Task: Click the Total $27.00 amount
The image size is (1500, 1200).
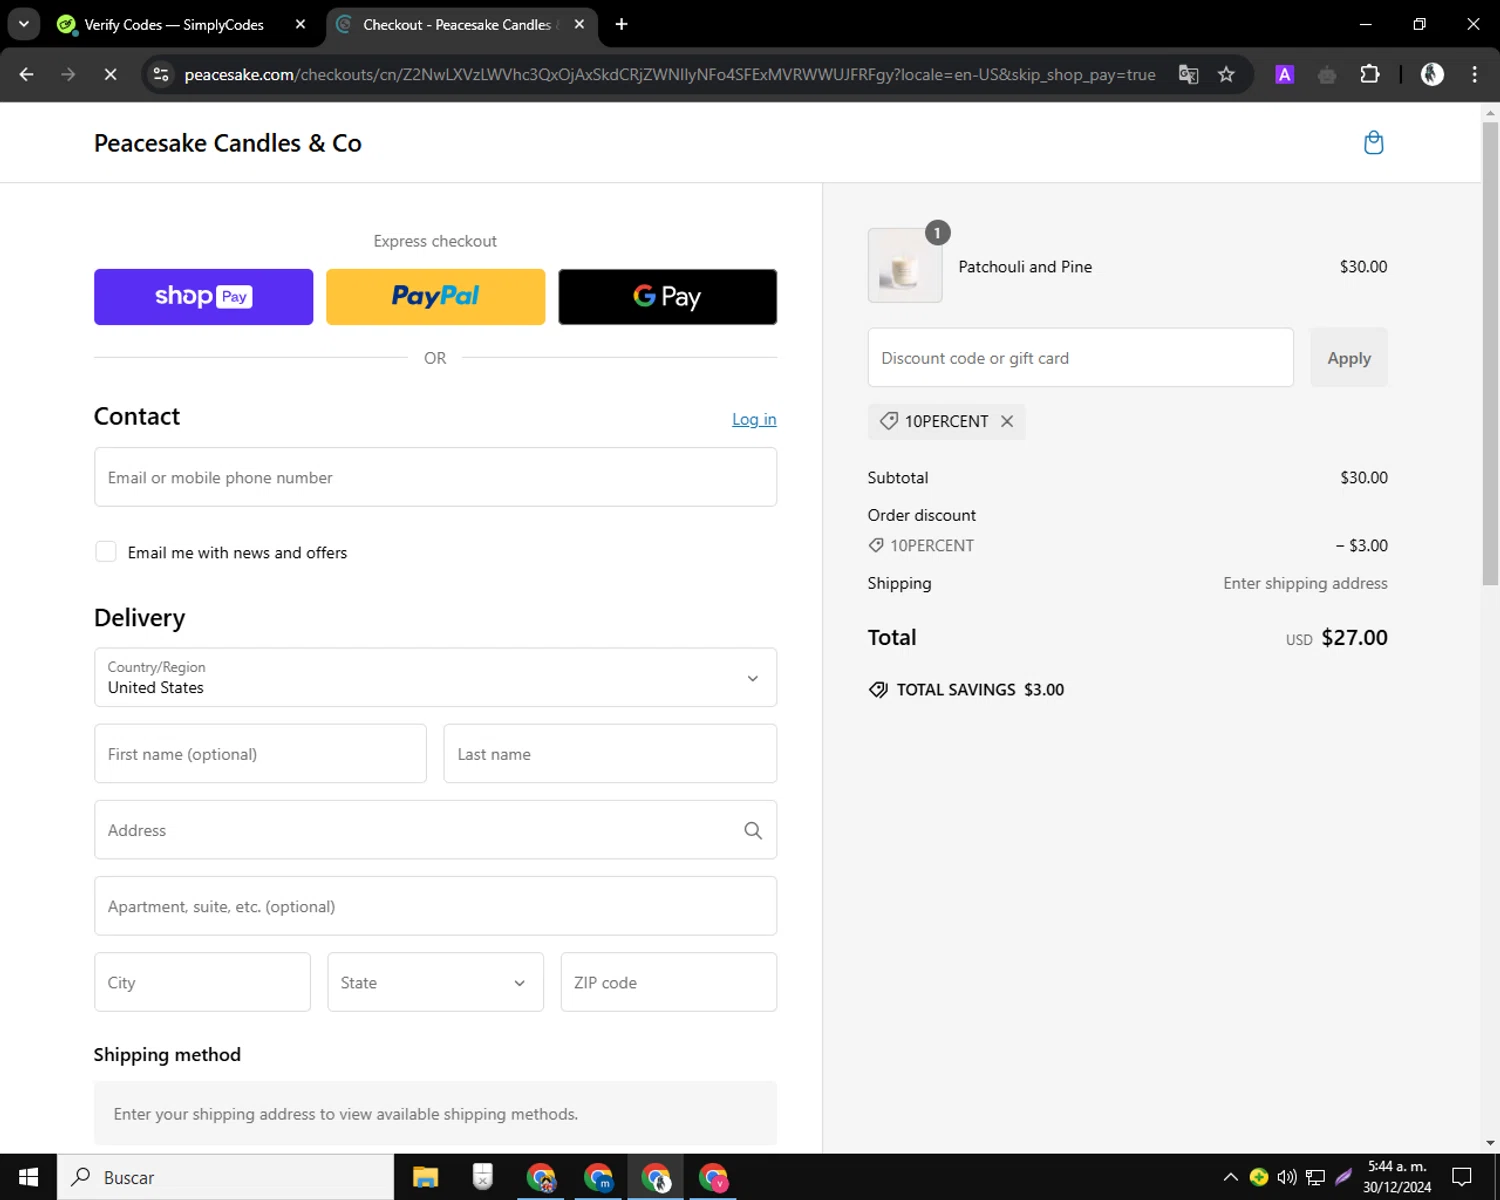Action: [x=1354, y=638]
